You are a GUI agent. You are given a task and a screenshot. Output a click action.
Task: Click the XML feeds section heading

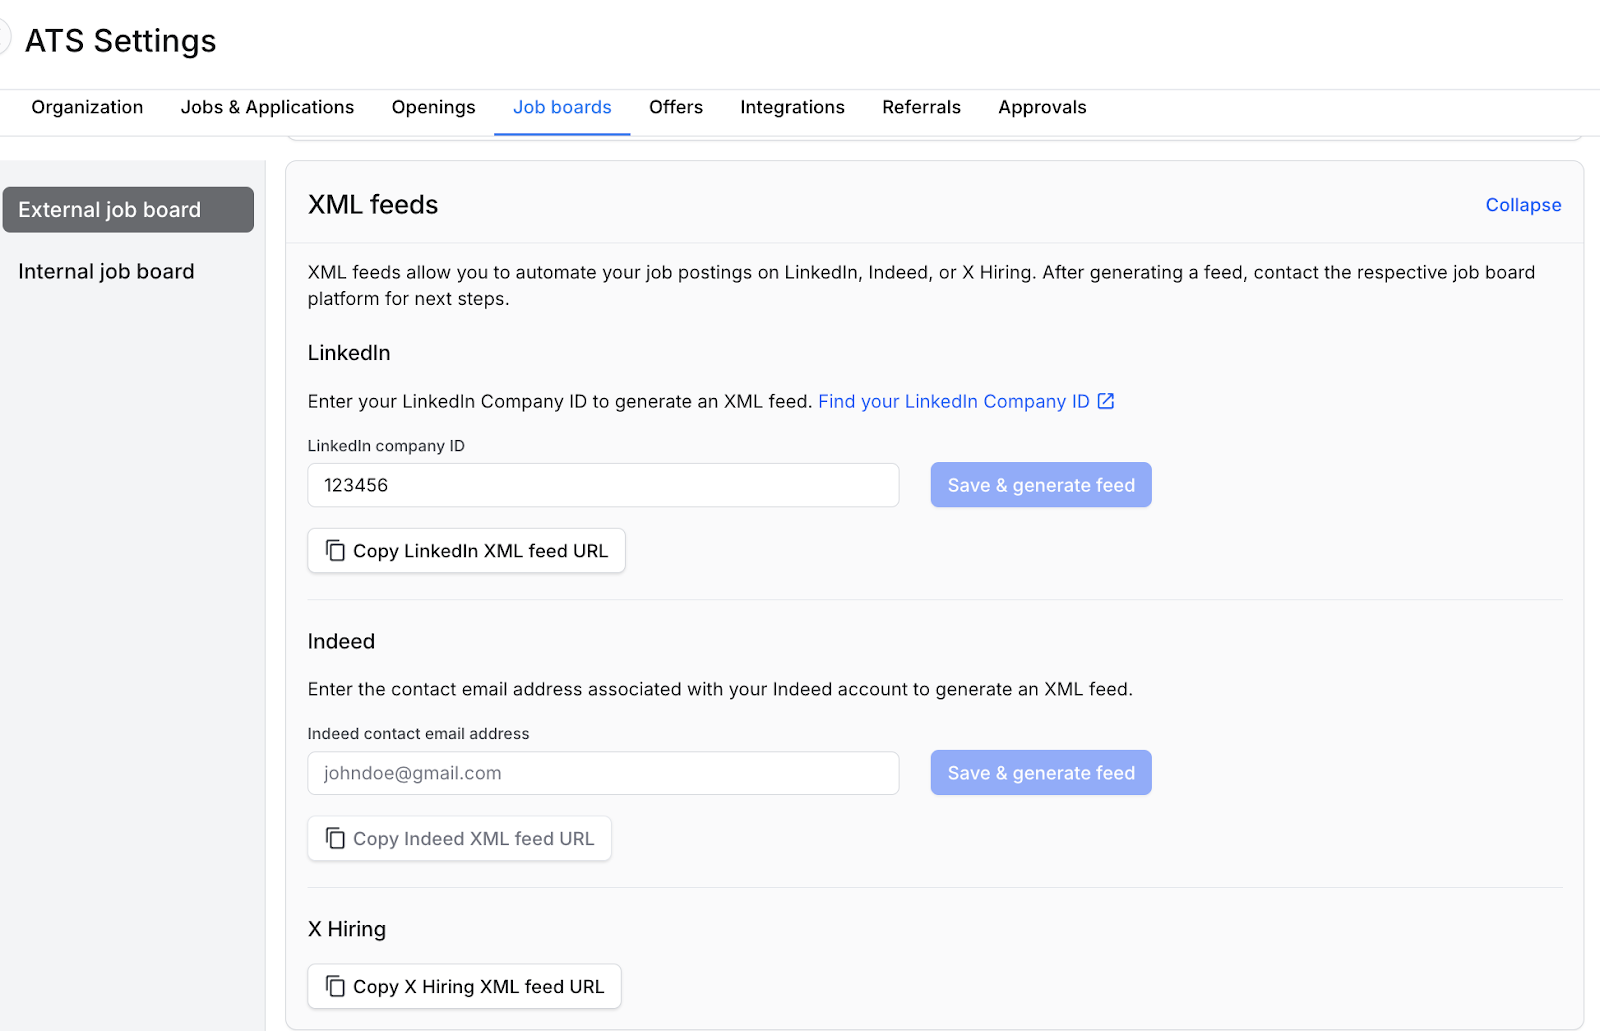[373, 205]
